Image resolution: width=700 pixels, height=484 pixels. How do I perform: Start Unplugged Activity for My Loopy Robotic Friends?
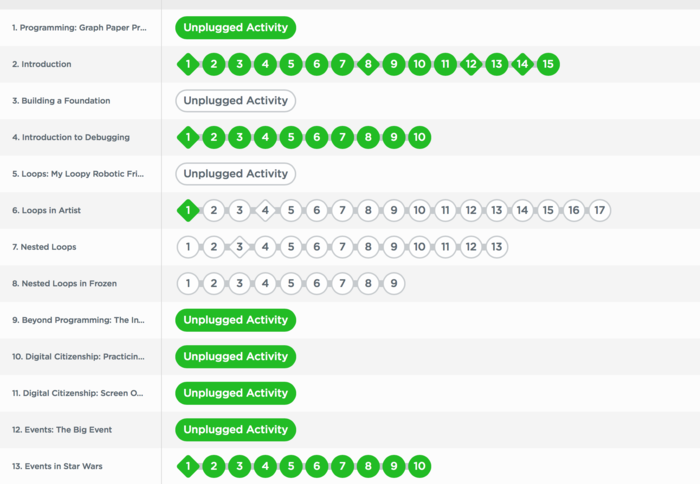(x=235, y=174)
